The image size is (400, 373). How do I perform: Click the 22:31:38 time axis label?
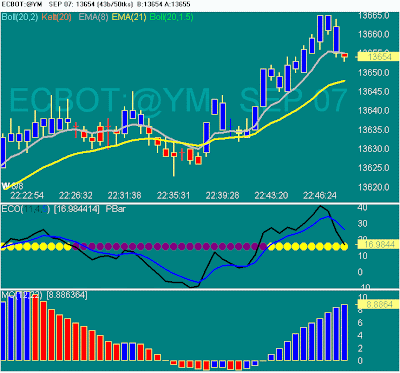124,195
